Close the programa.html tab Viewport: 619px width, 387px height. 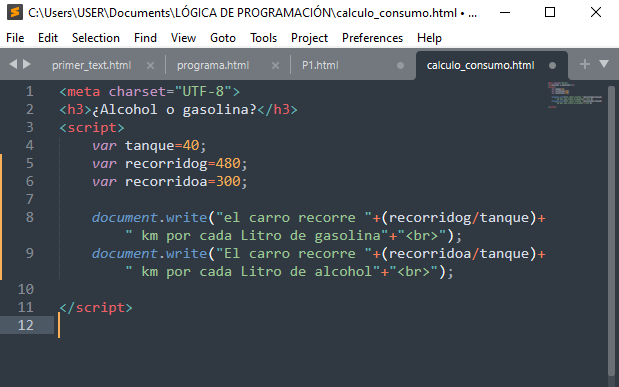pyautogui.click(x=276, y=66)
